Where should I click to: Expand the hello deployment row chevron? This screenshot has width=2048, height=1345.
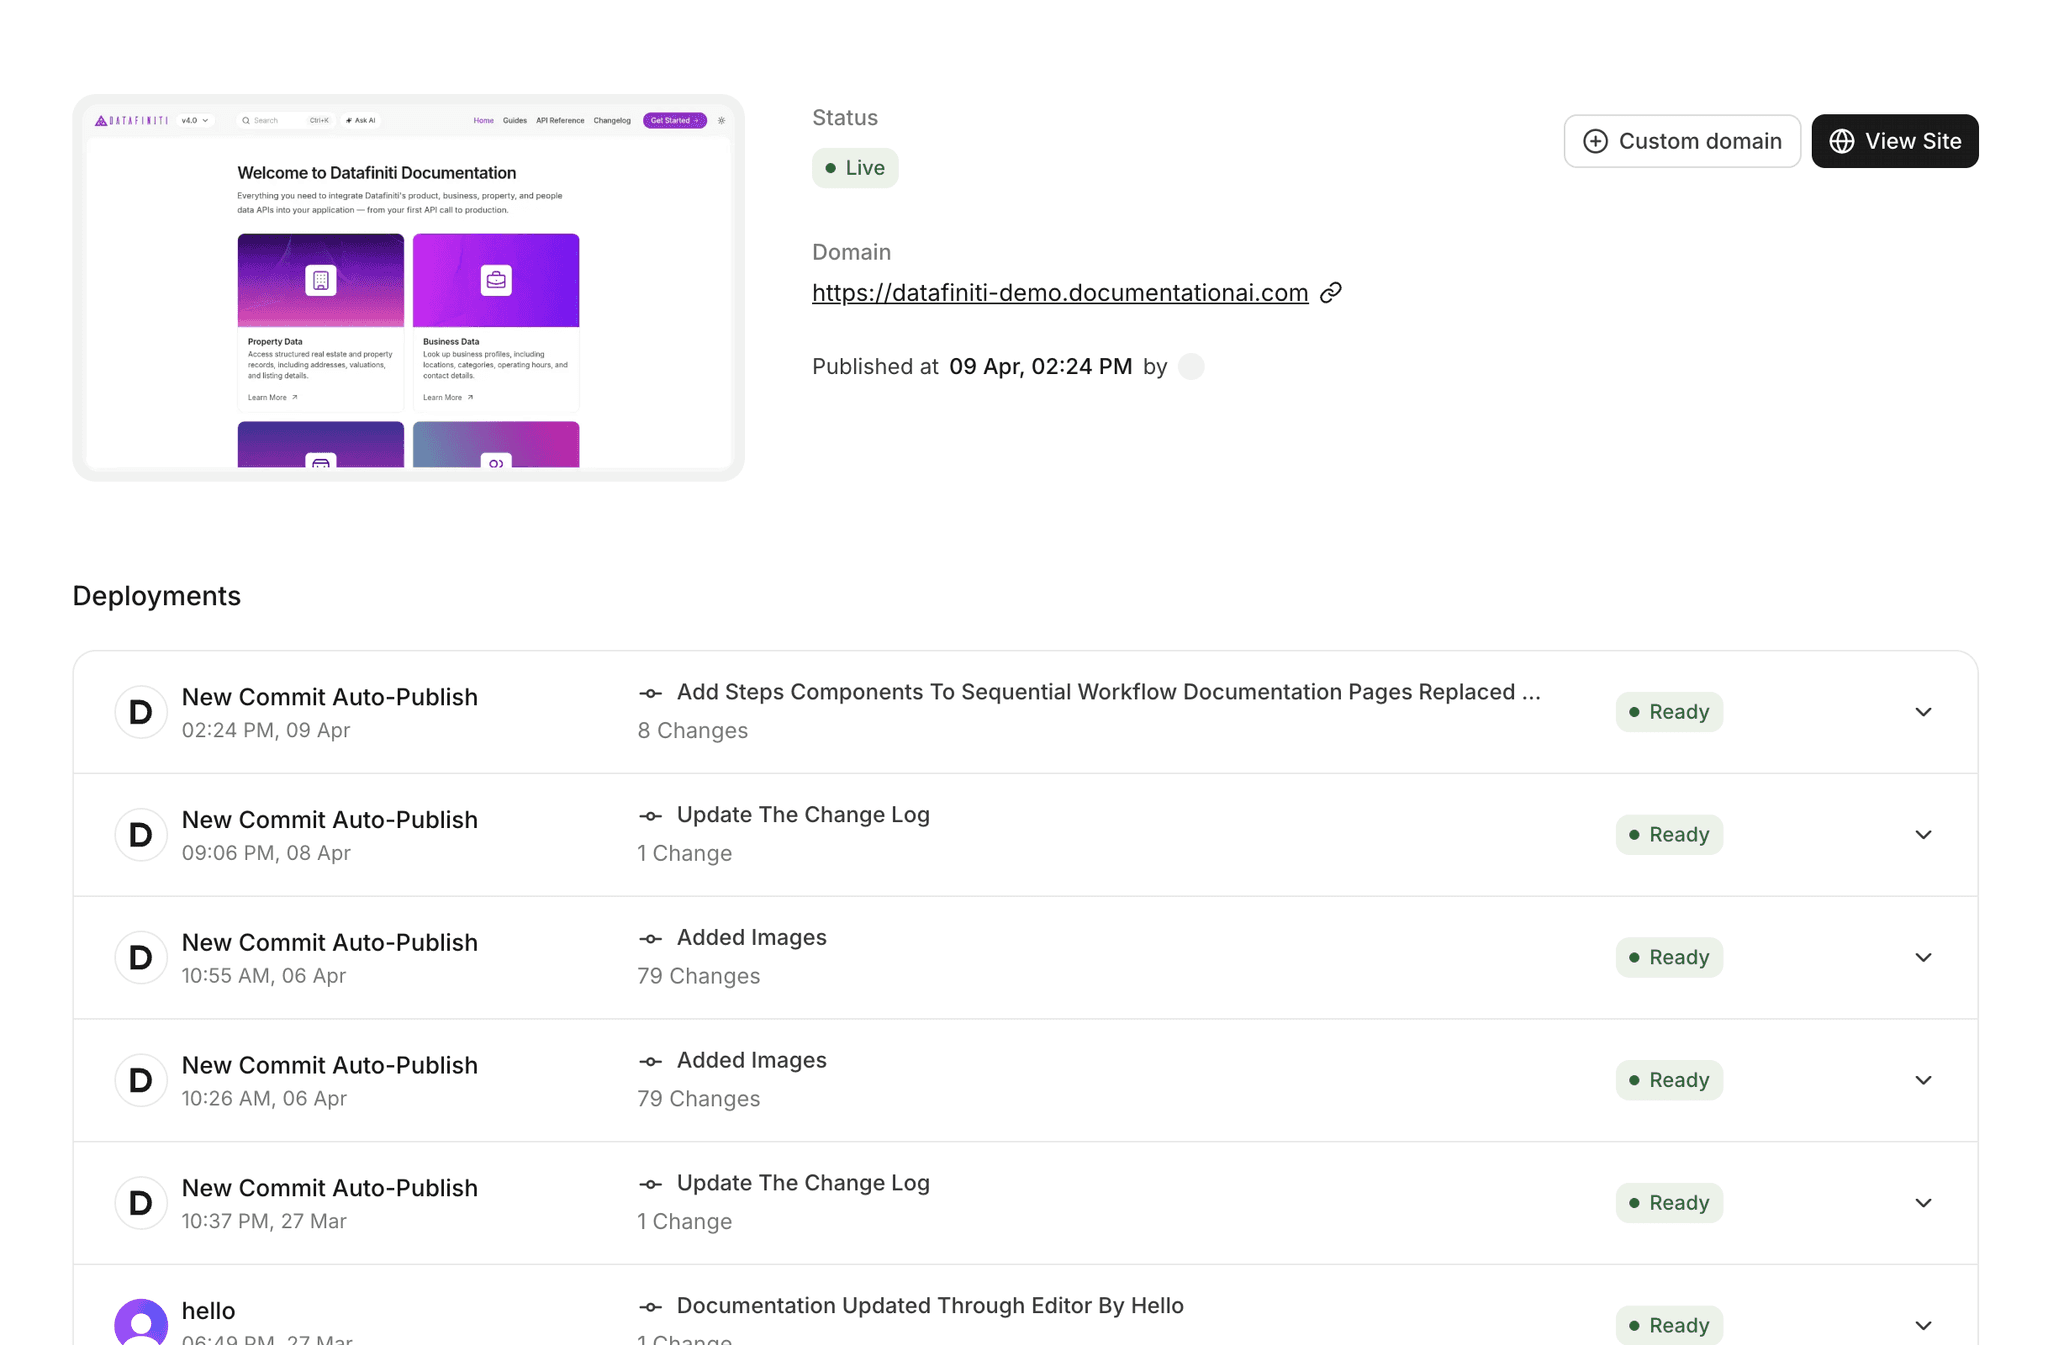click(1922, 1326)
